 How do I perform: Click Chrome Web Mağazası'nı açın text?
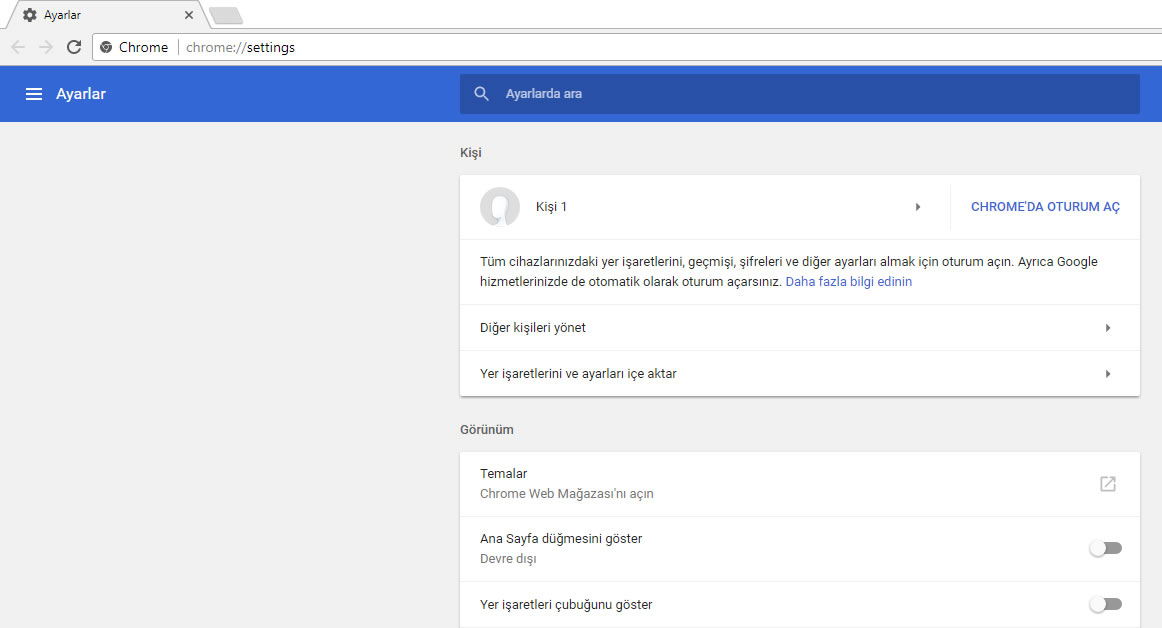click(x=566, y=494)
